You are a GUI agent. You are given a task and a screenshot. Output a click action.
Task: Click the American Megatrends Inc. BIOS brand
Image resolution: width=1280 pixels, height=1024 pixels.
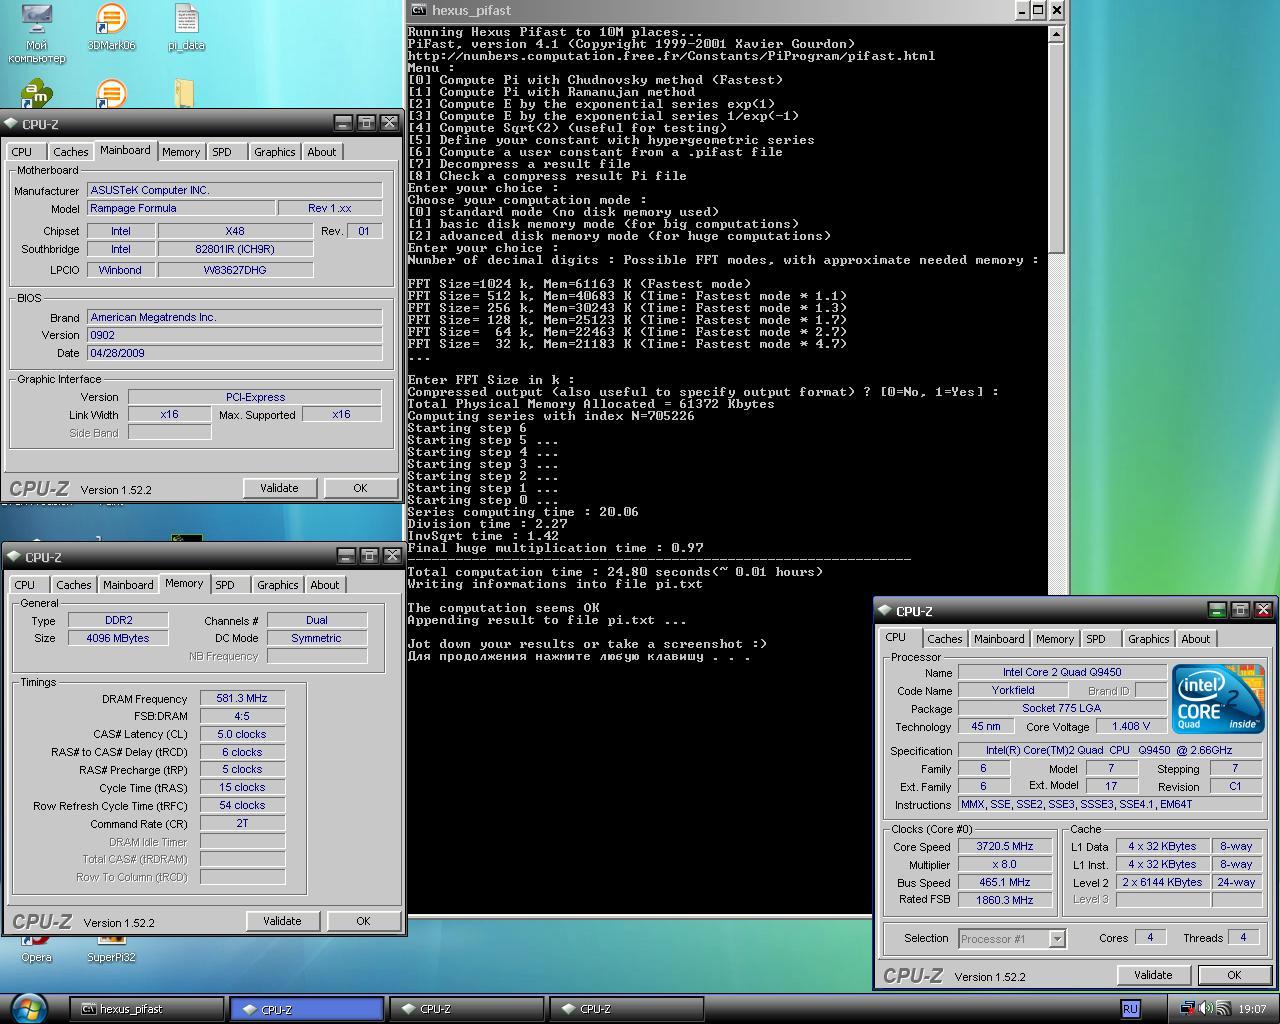pyautogui.click(x=234, y=317)
